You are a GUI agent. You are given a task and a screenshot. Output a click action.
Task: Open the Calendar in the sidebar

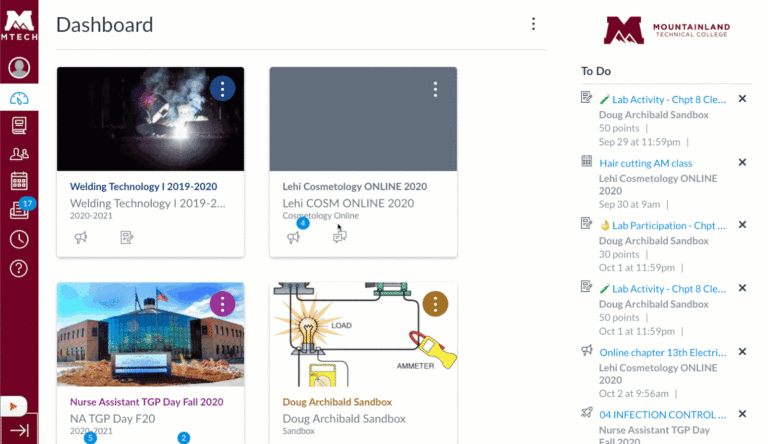(x=18, y=181)
